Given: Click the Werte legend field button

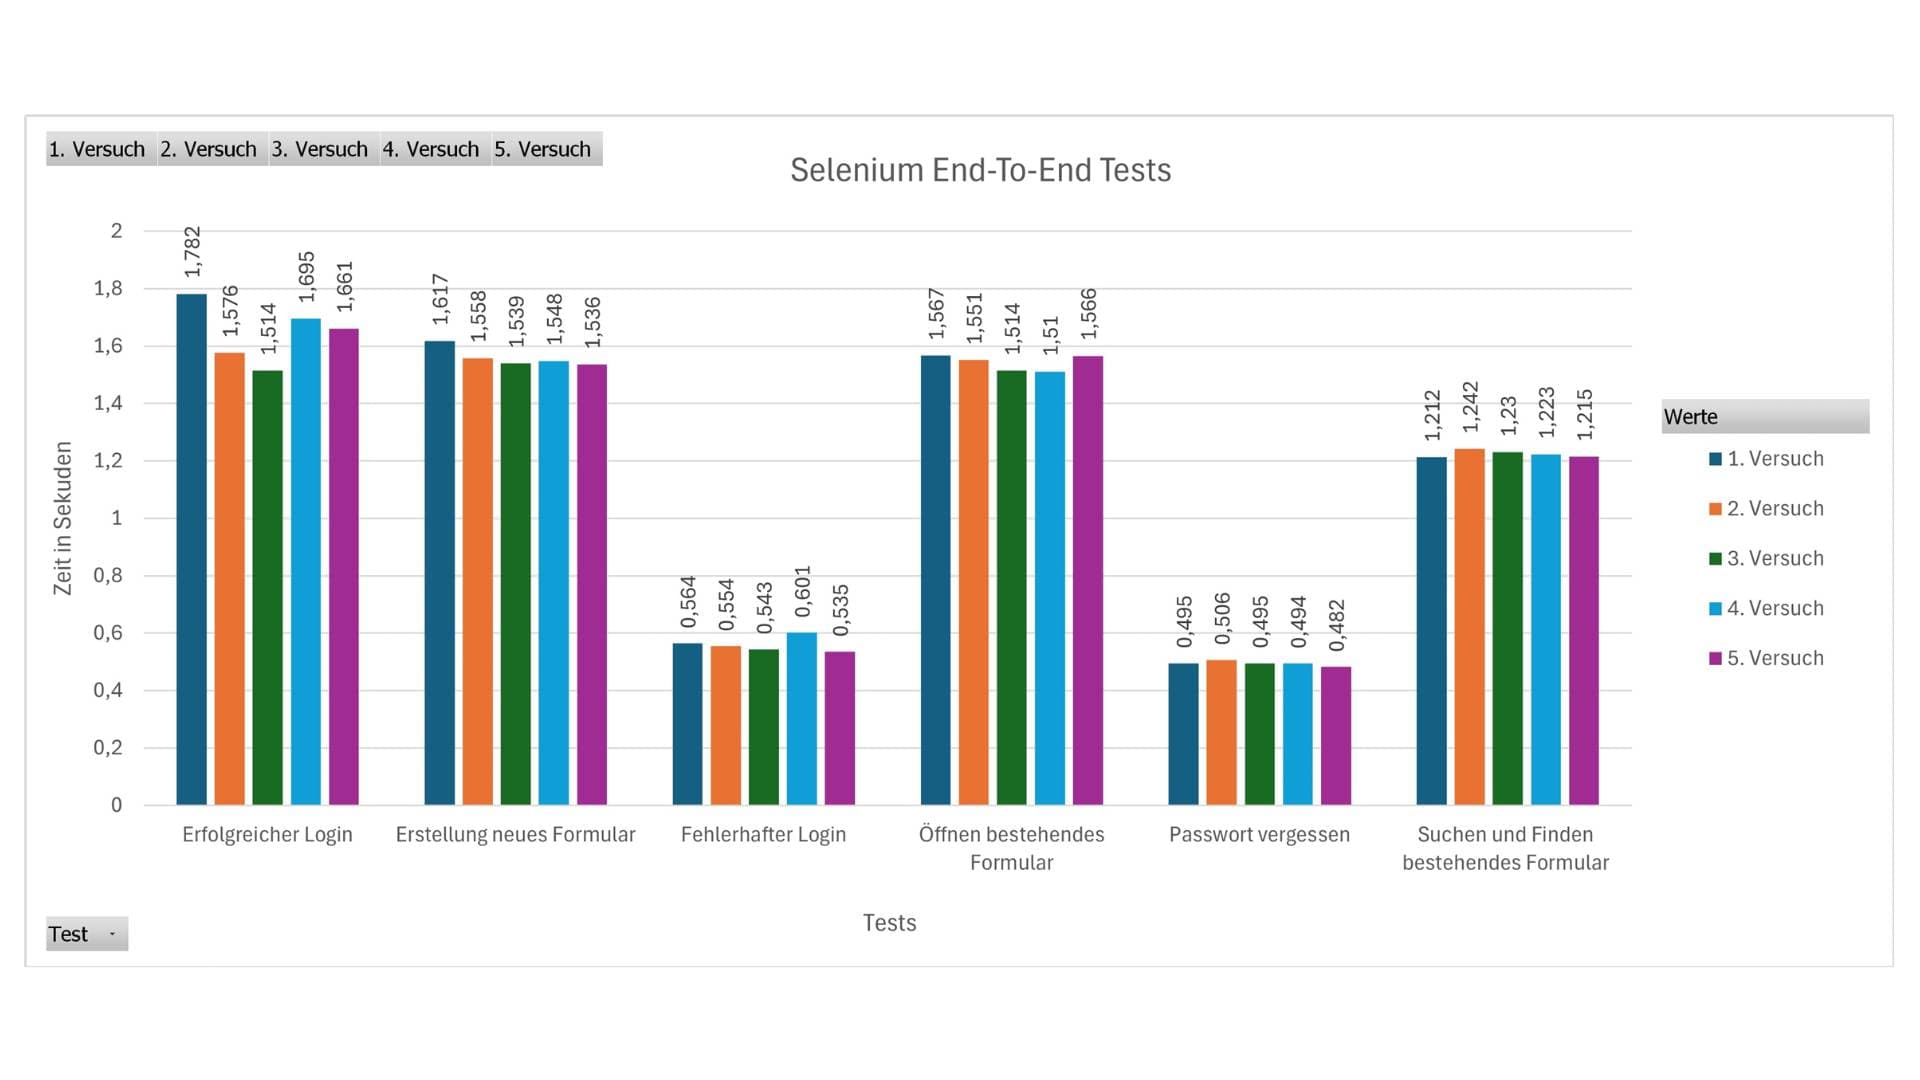Looking at the screenshot, I should 1765,417.
